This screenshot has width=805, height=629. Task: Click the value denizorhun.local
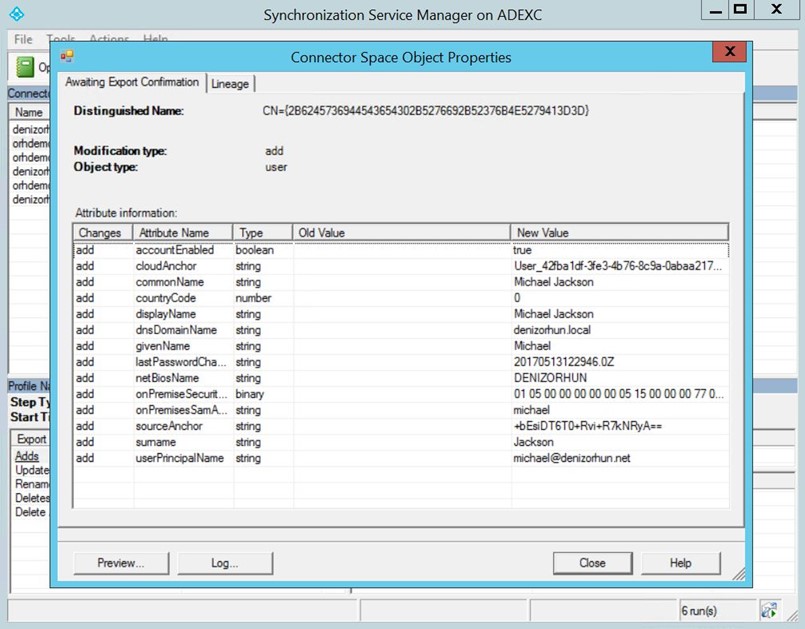tap(552, 330)
